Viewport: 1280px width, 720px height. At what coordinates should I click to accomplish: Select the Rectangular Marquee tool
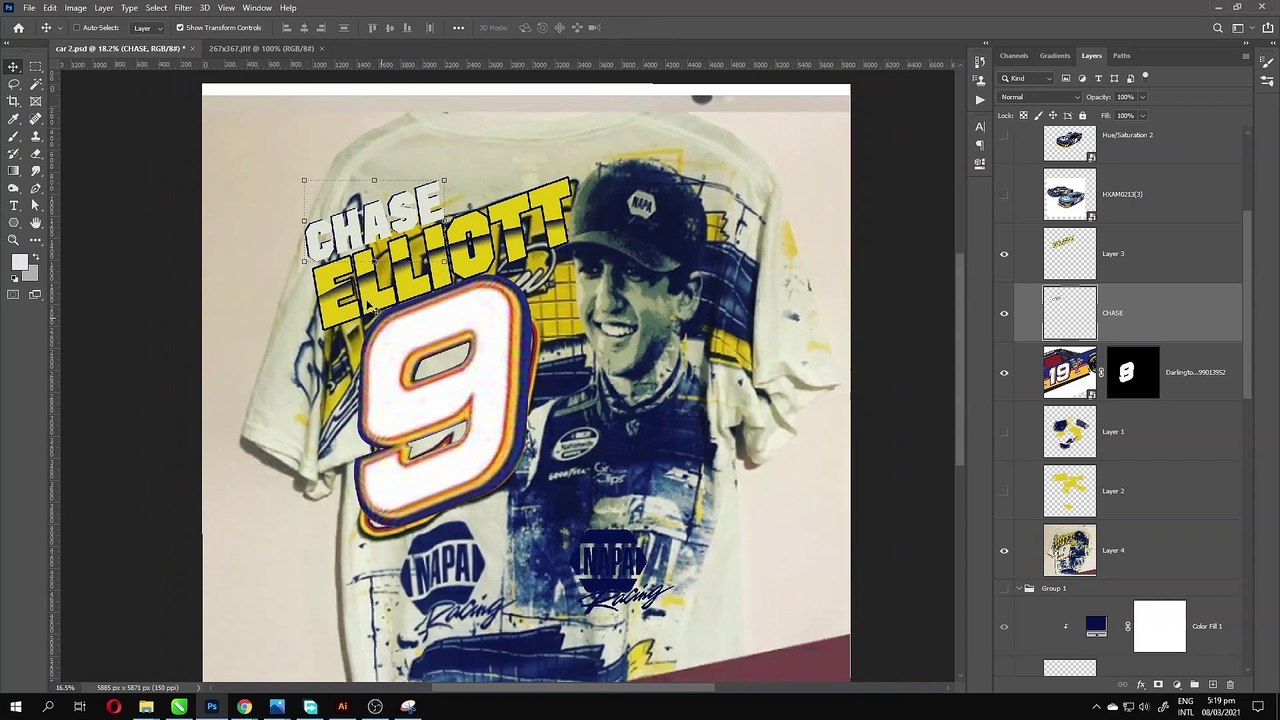coord(36,67)
